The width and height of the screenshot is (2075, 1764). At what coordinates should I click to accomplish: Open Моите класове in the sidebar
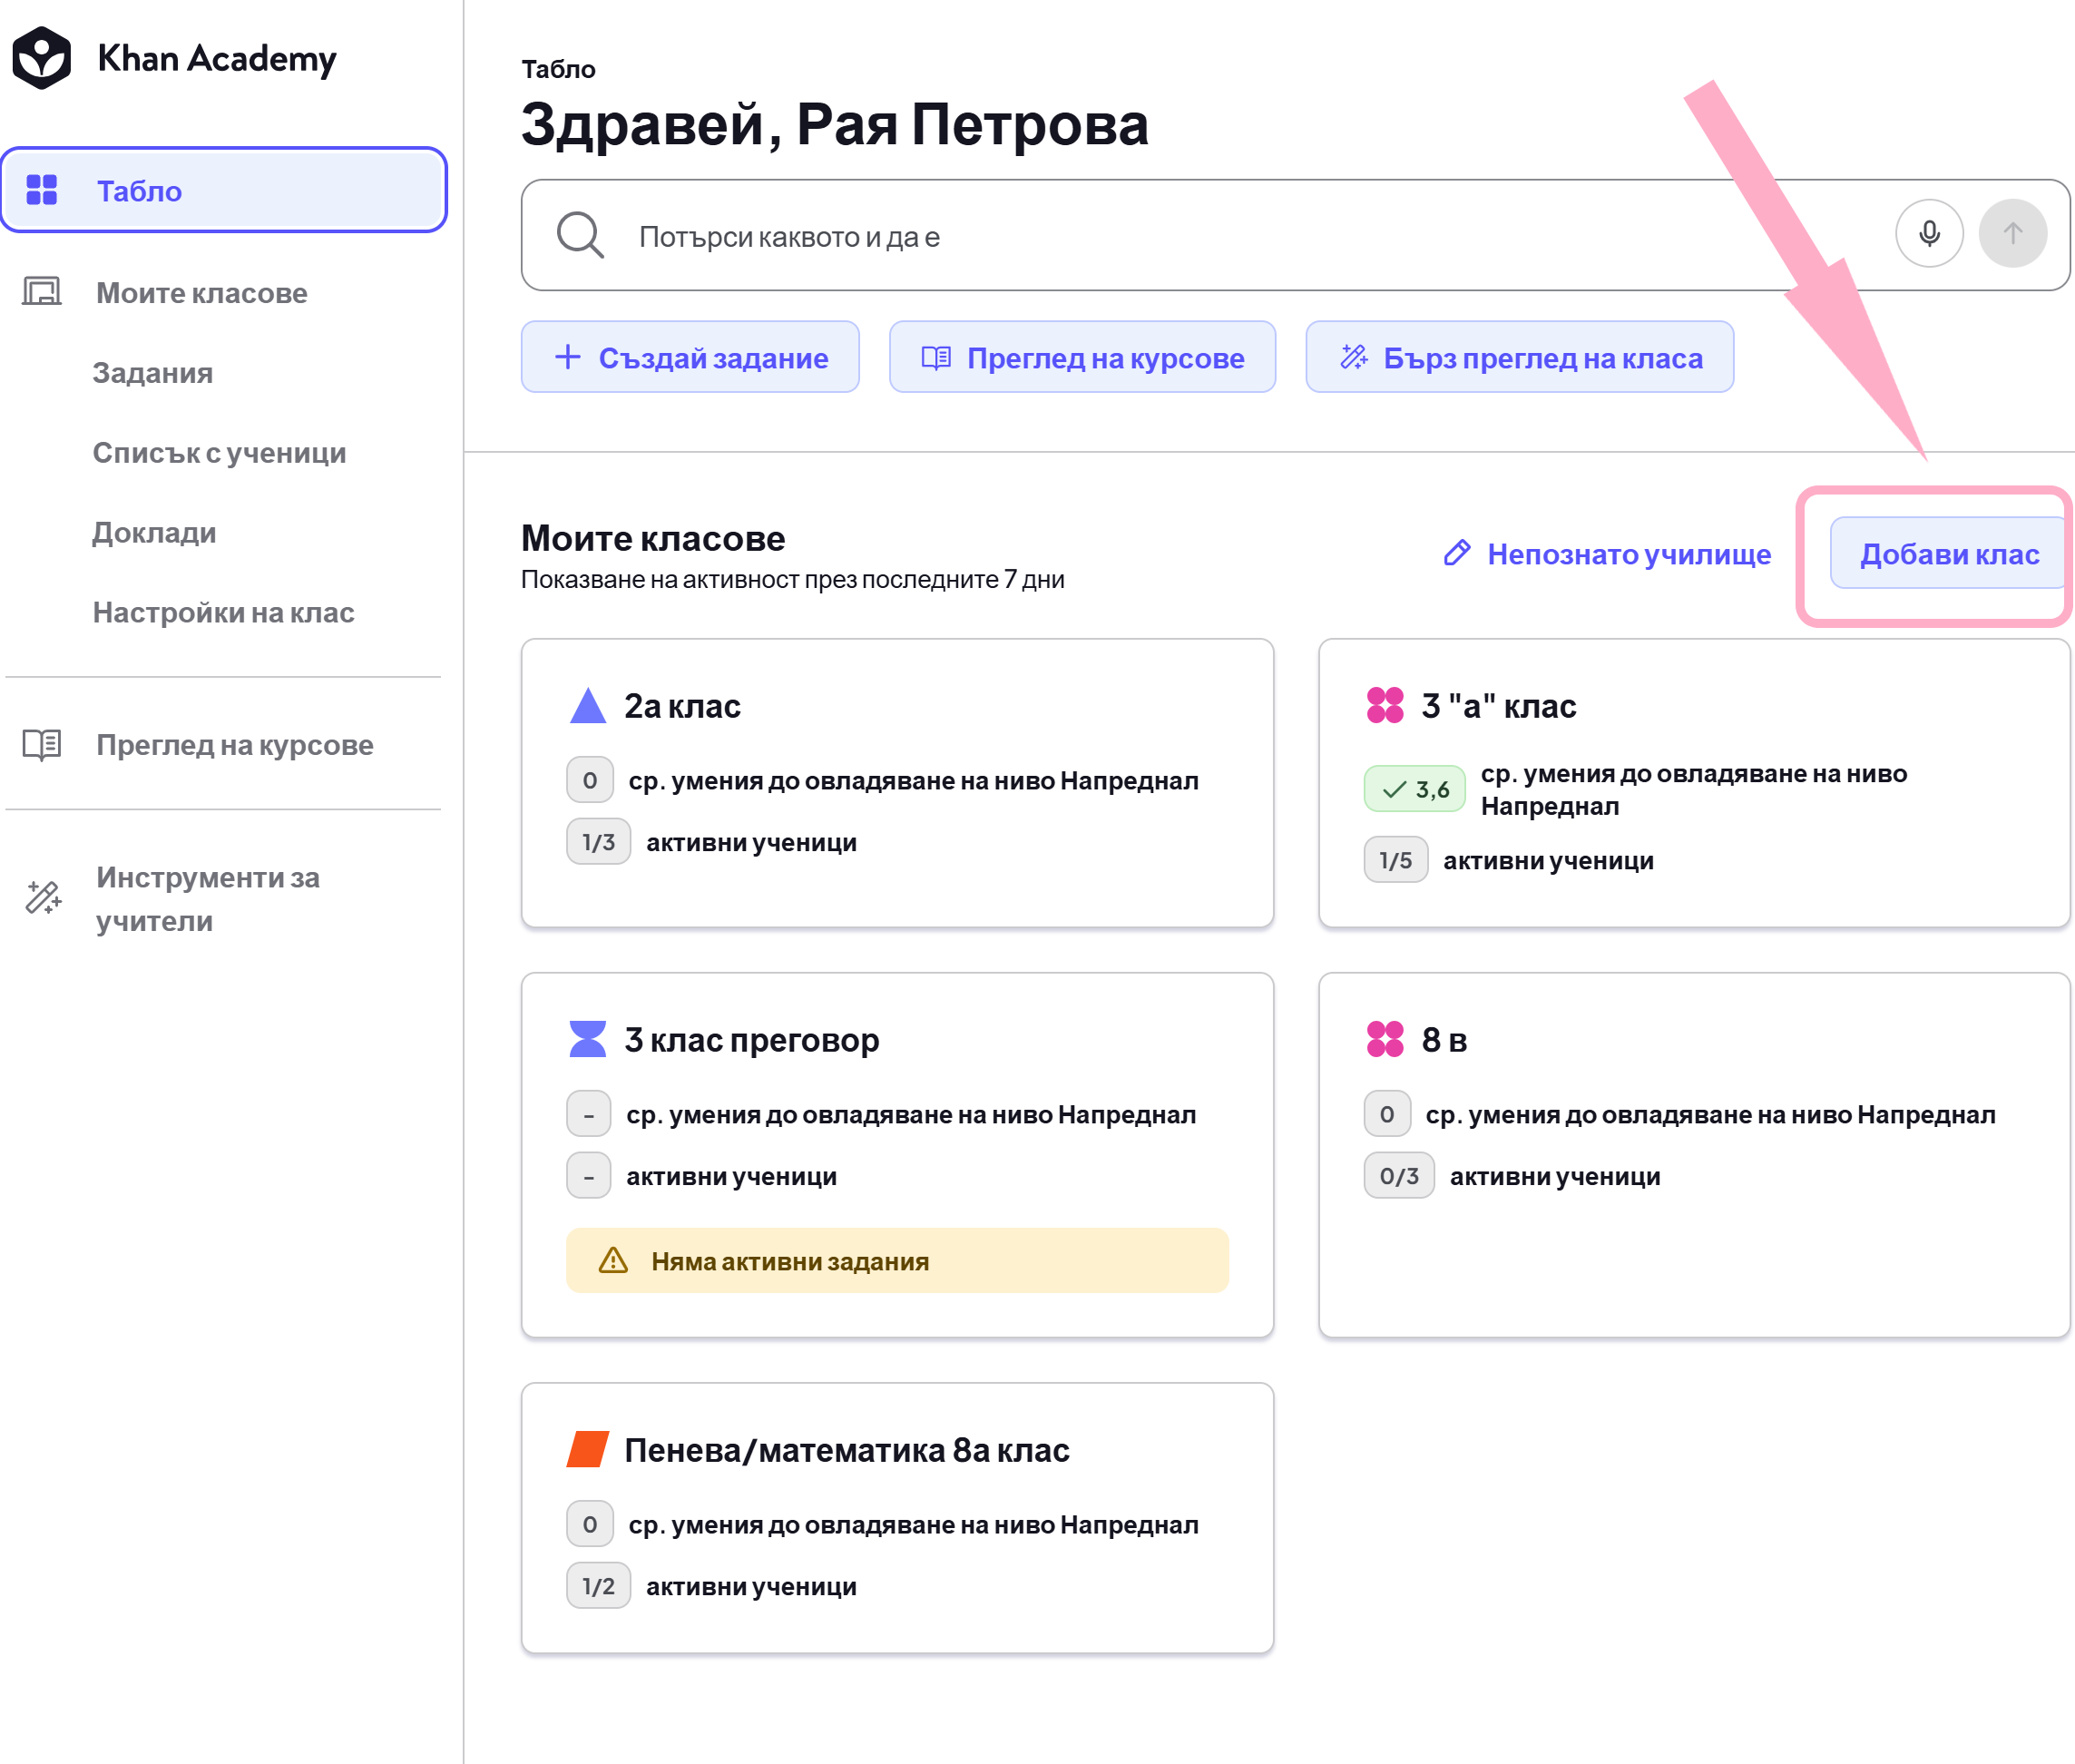point(201,293)
